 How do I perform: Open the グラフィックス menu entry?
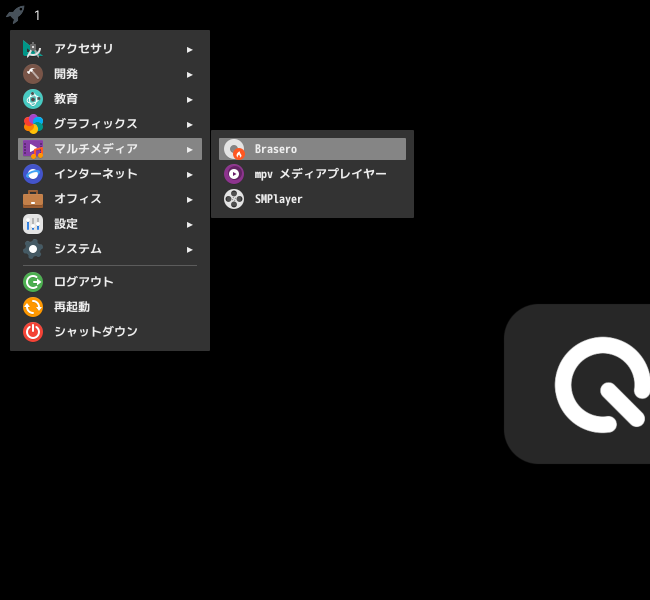(x=110, y=124)
